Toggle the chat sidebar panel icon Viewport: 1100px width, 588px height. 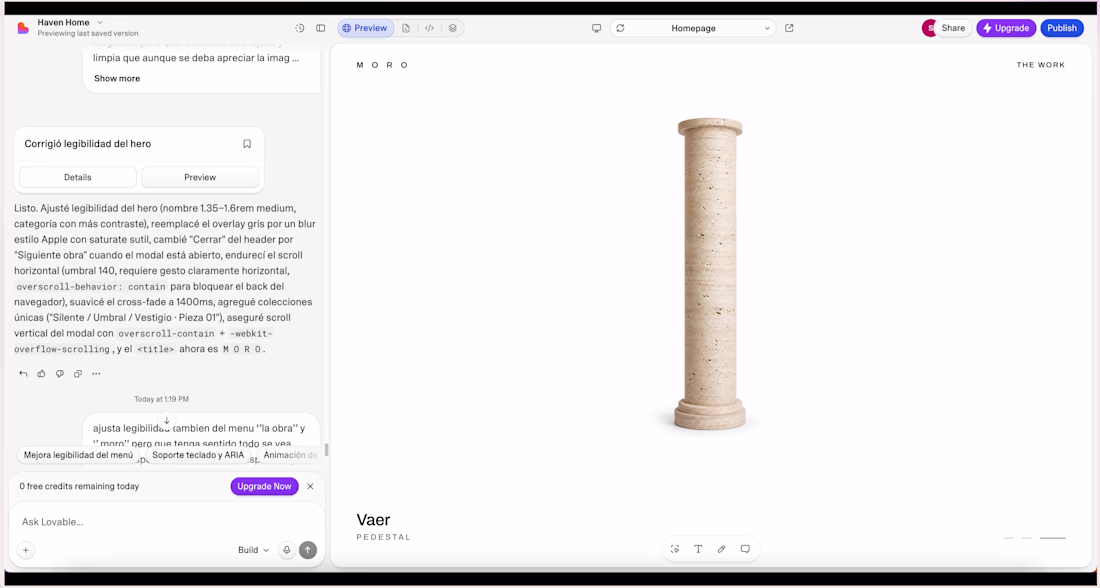coord(321,28)
